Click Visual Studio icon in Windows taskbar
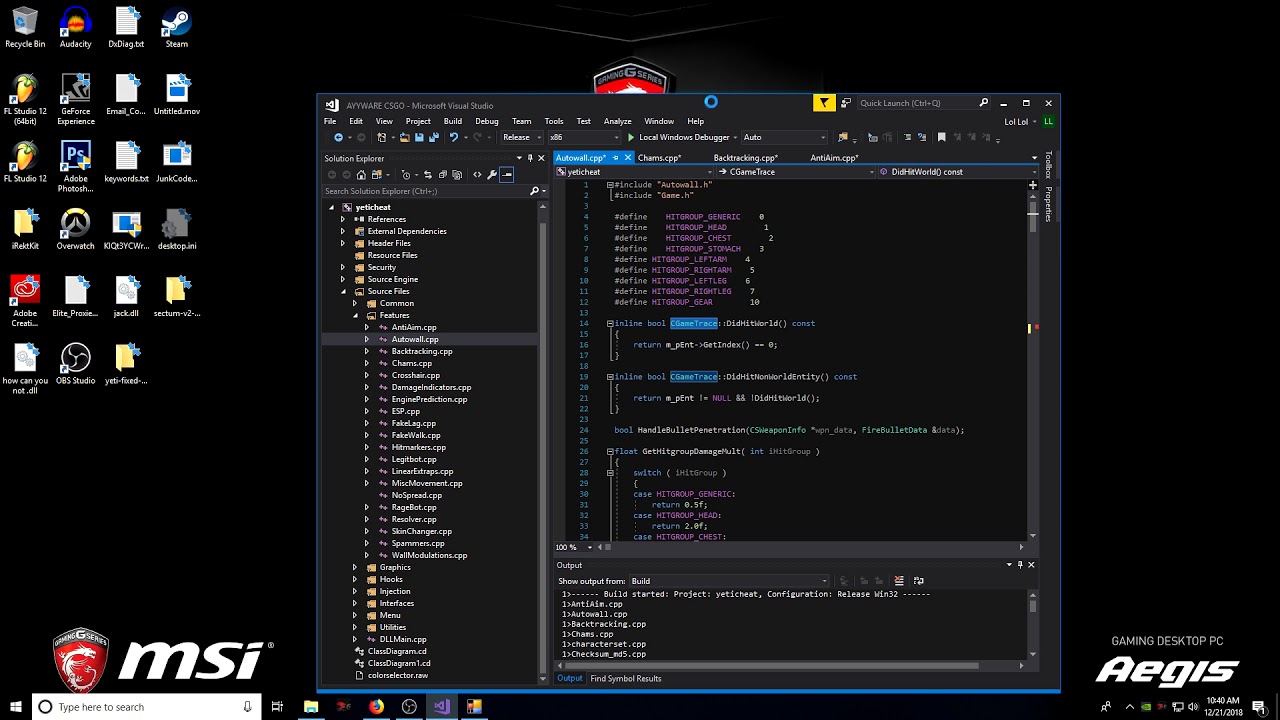Image resolution: width=1280 pixels, height=720 pixels. pos(442,707)
